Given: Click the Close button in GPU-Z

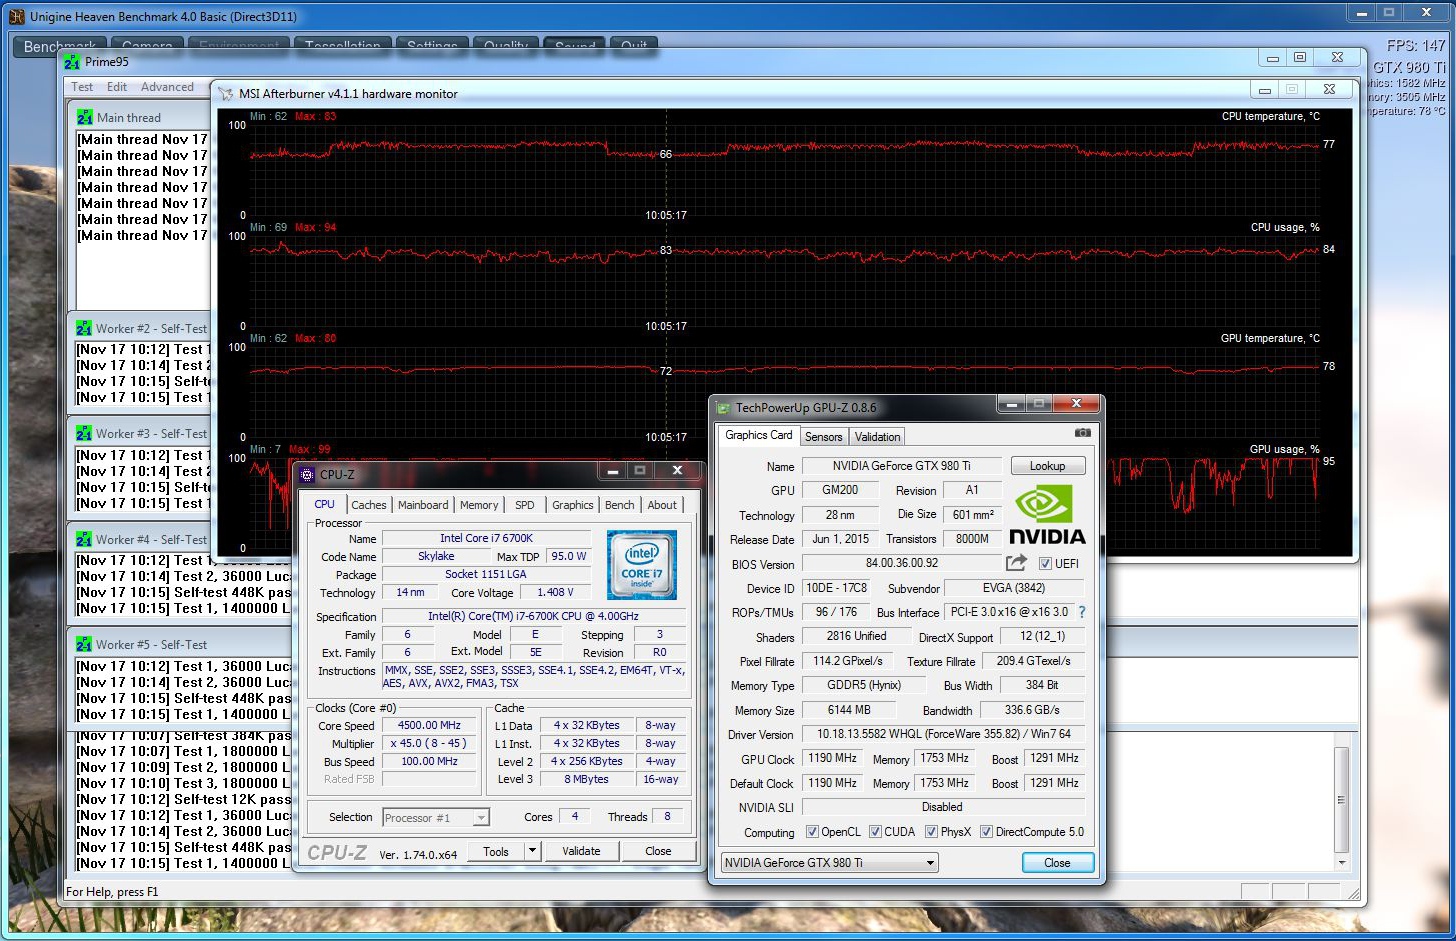Looking at the screenshot, I should pos(1057,862).
